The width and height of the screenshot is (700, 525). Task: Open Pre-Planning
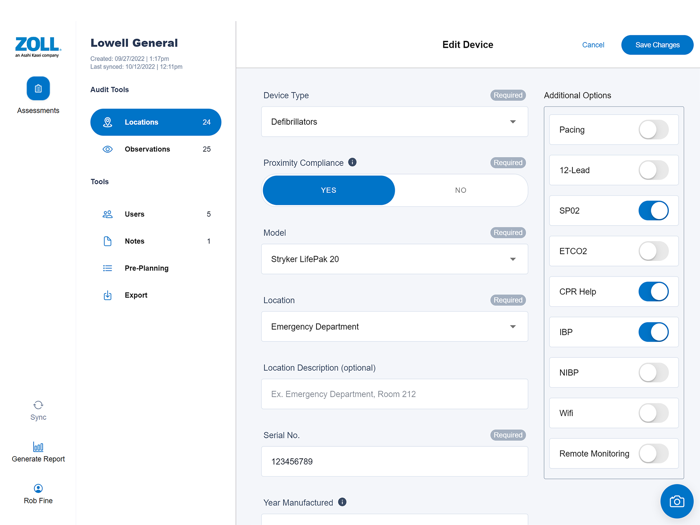(x=156, y=268)
